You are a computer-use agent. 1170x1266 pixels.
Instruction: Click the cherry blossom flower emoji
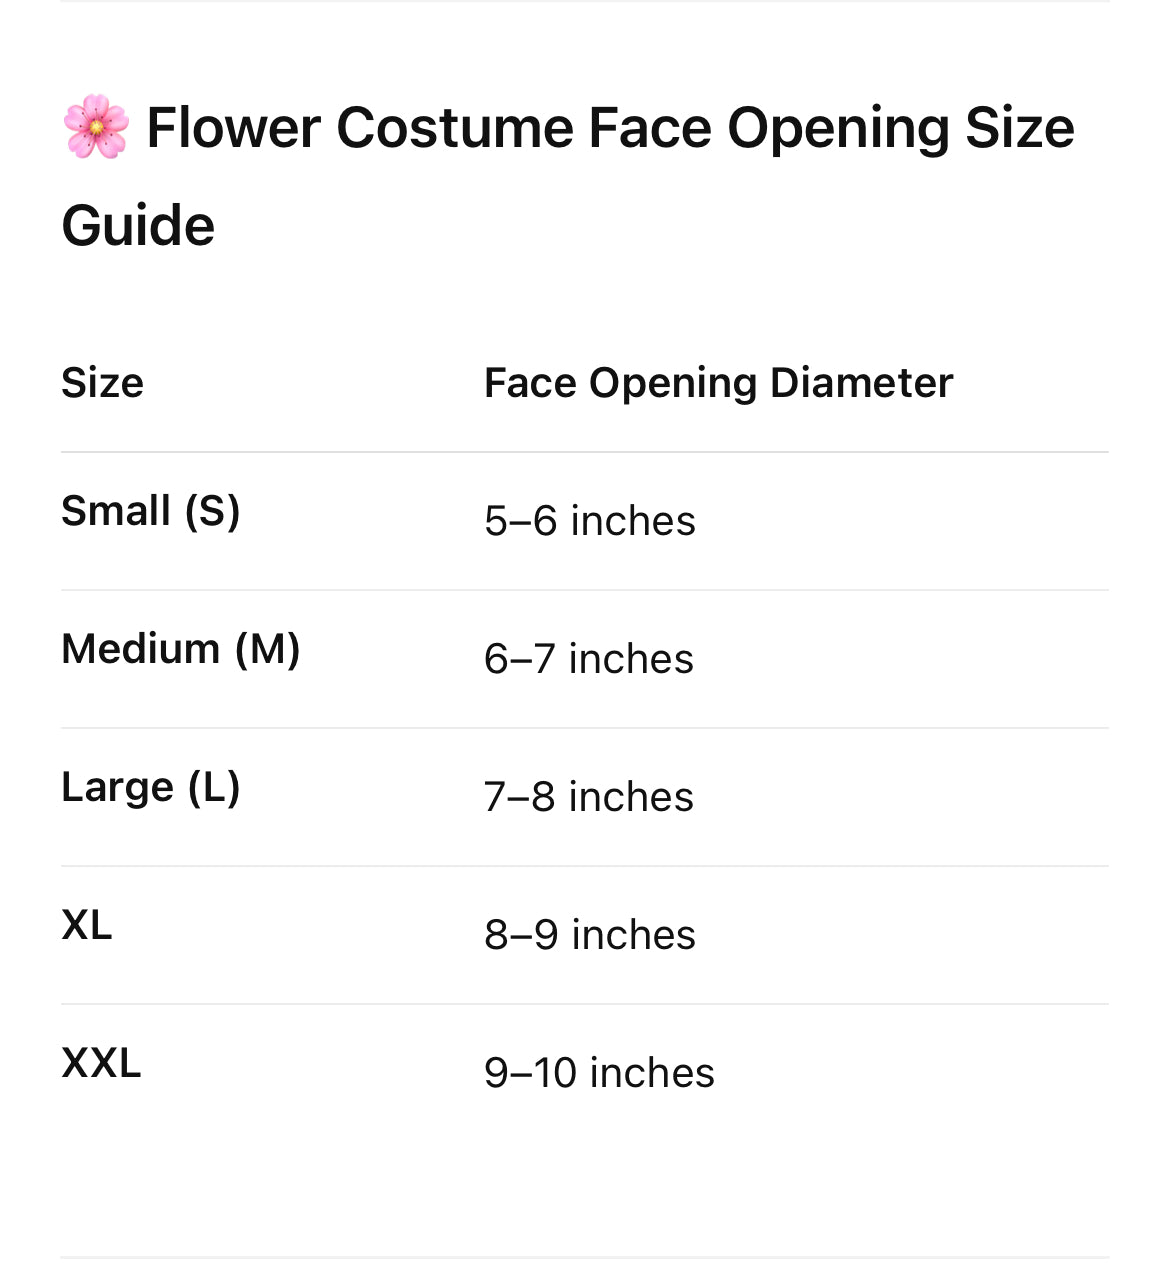coord(96,127)
